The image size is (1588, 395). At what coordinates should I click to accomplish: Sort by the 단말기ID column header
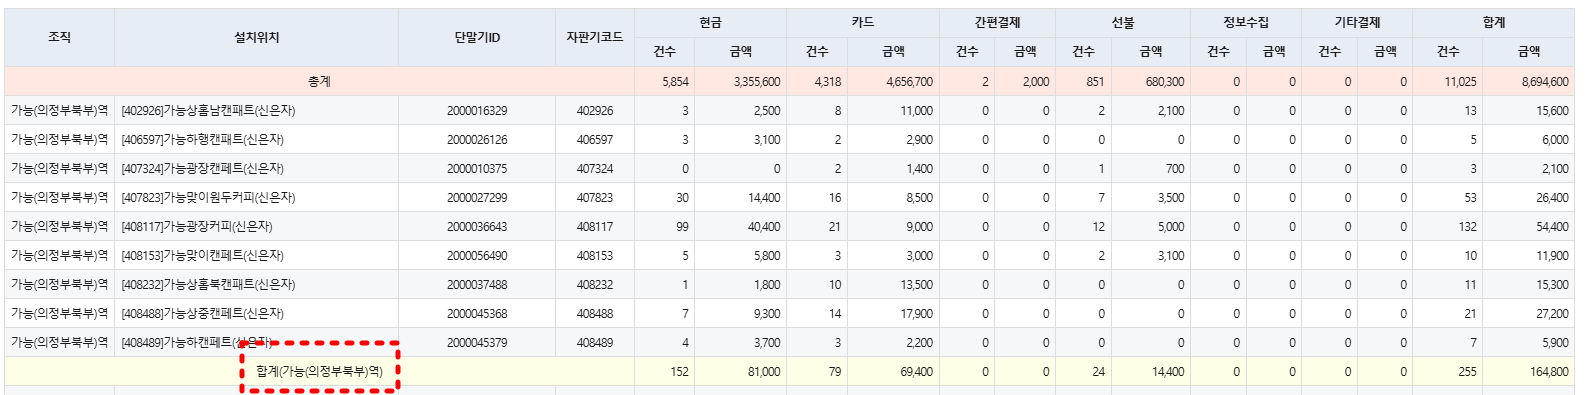(x=477, y=37)
